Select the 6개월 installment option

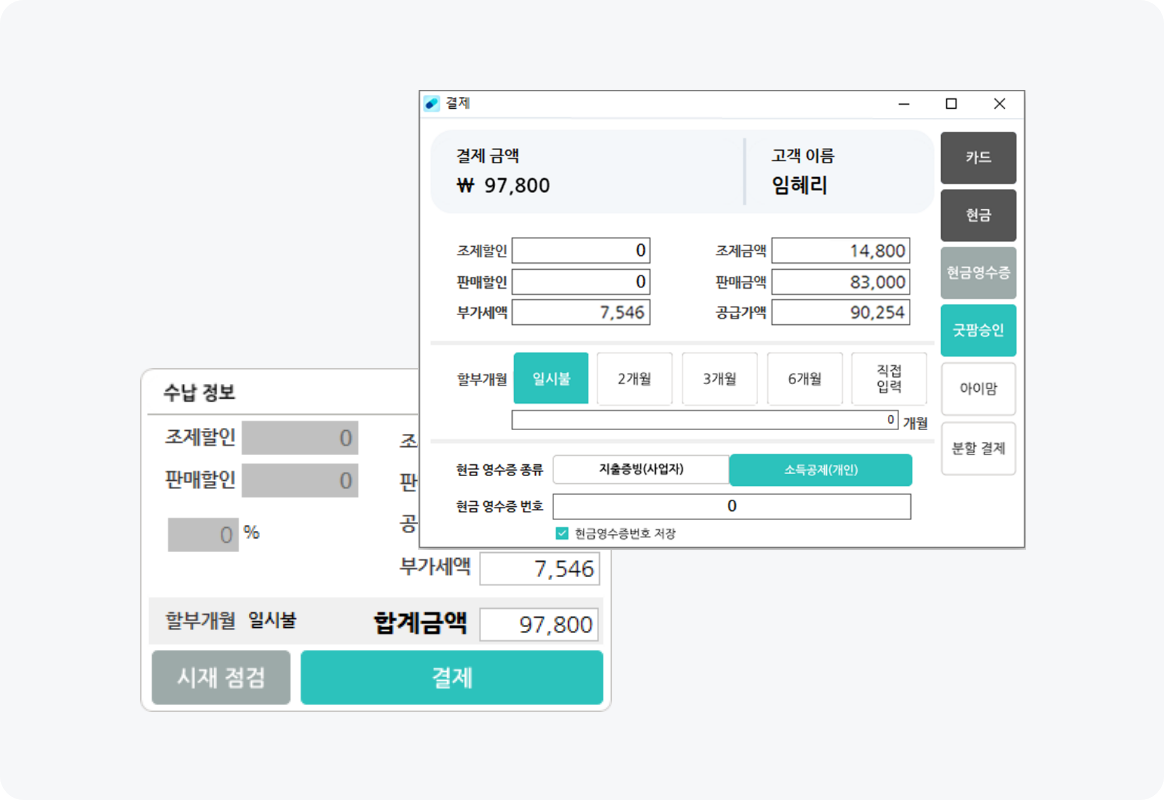tap(805, 379)
